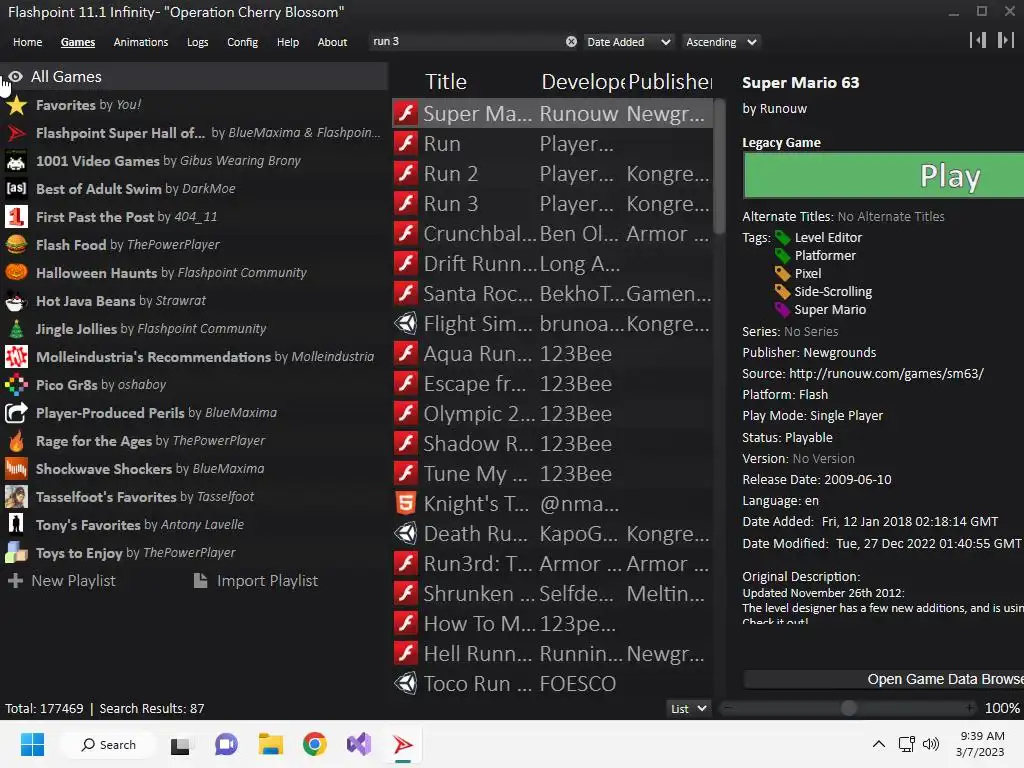Click the taskbar Search box
Screen dimensions: 1024x768
[108, 744]
